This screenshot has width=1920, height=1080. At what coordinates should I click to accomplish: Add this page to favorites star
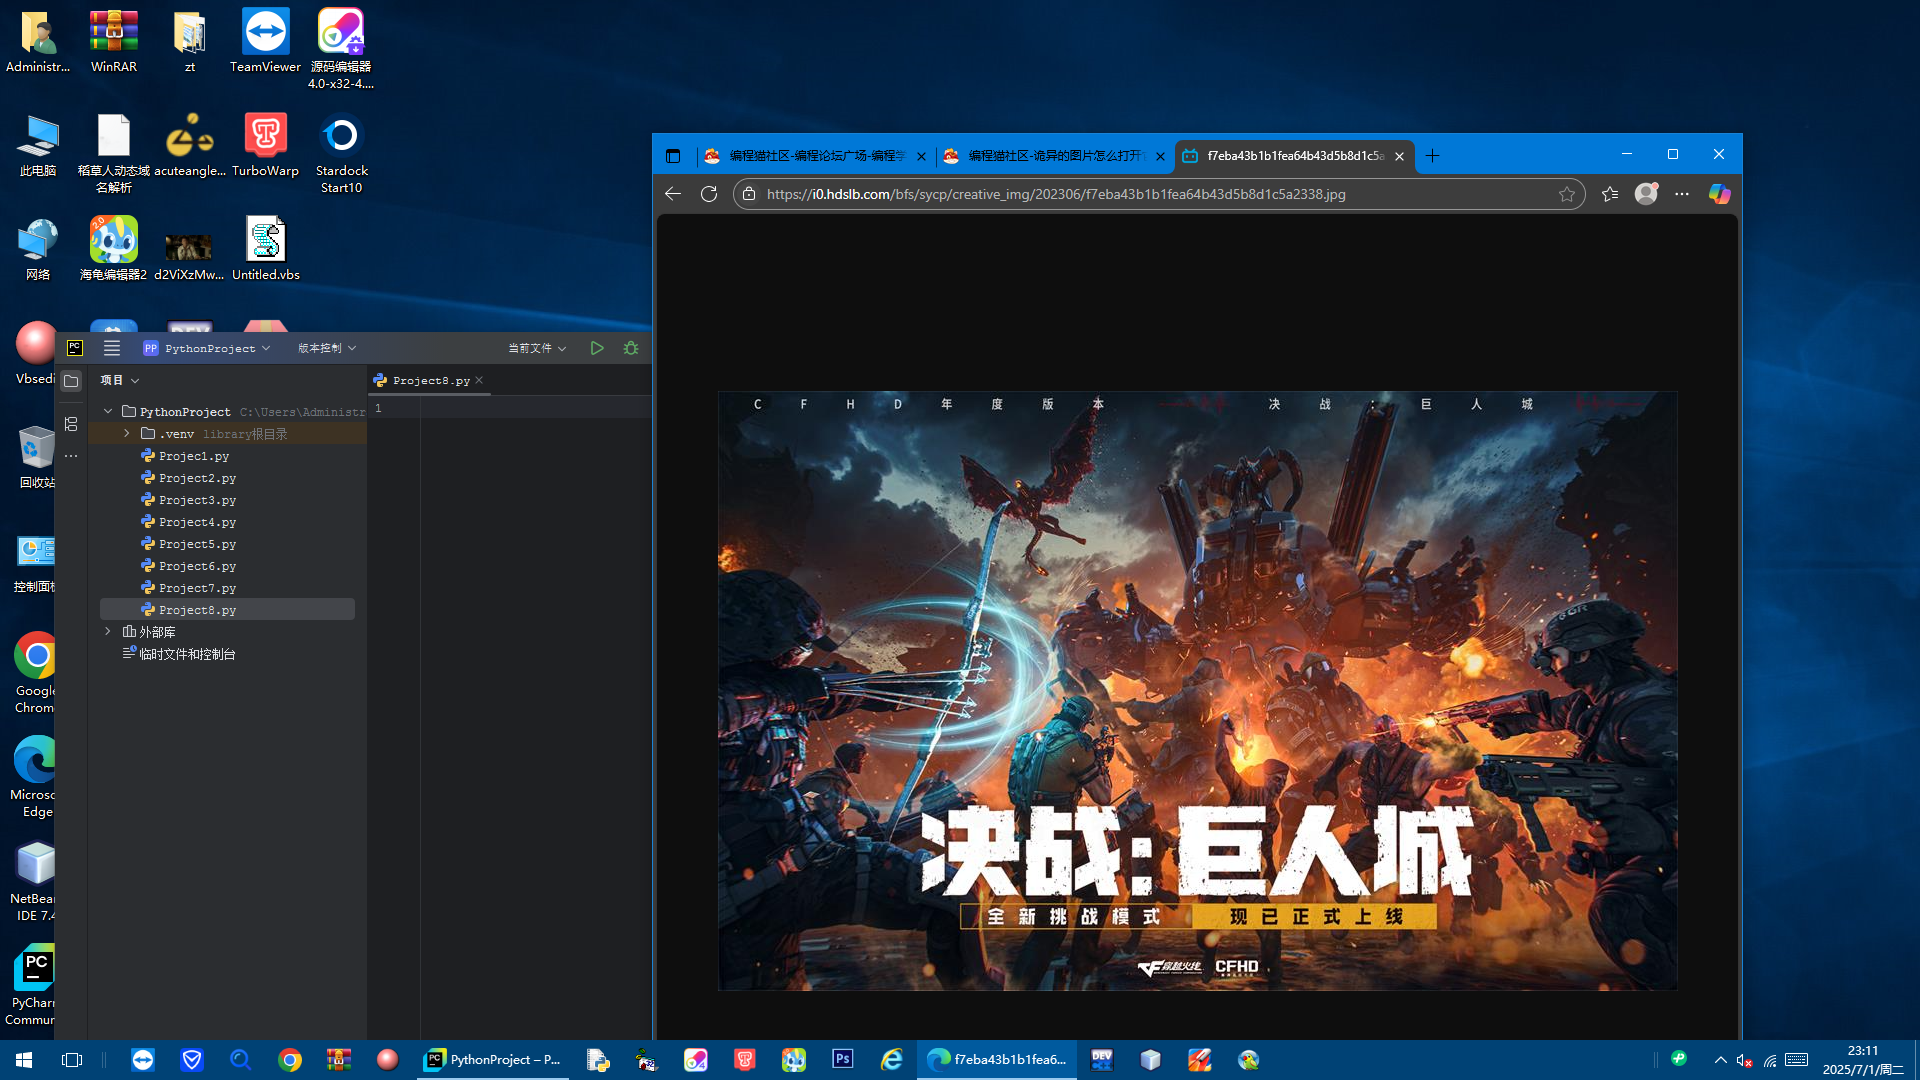click(1567, 194)
